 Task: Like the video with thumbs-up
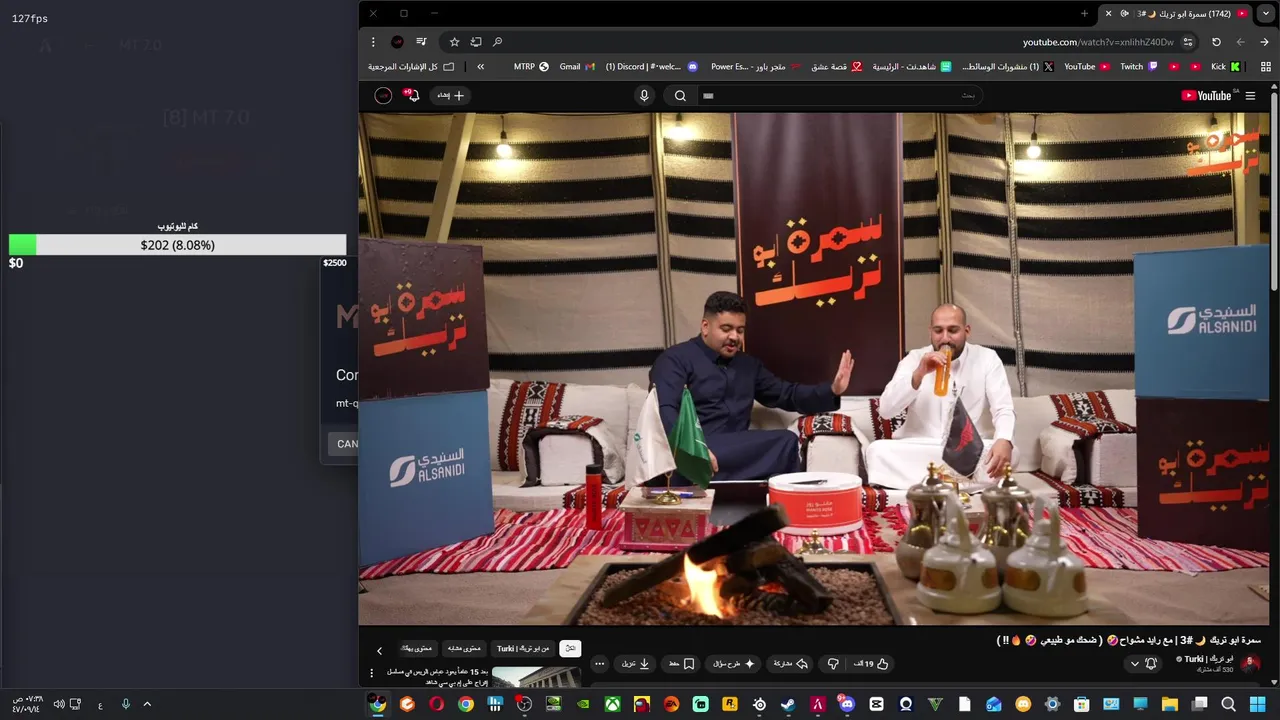coord(872,664)
